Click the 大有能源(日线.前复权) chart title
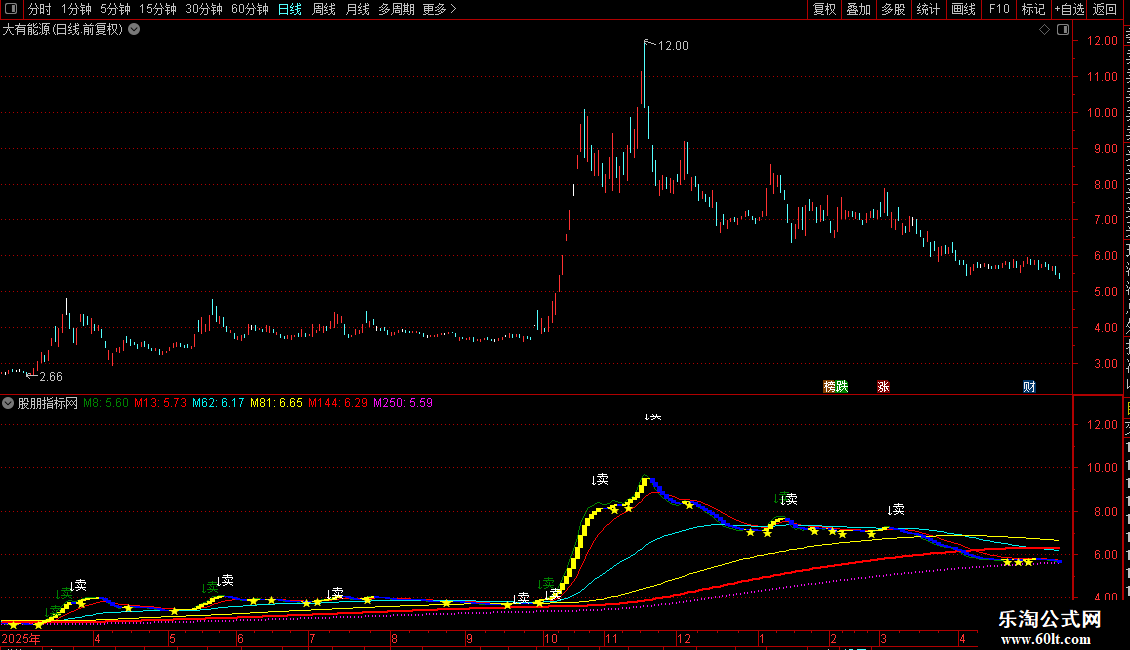Viewport: 1130px width, 650px height. coord(63,30)
